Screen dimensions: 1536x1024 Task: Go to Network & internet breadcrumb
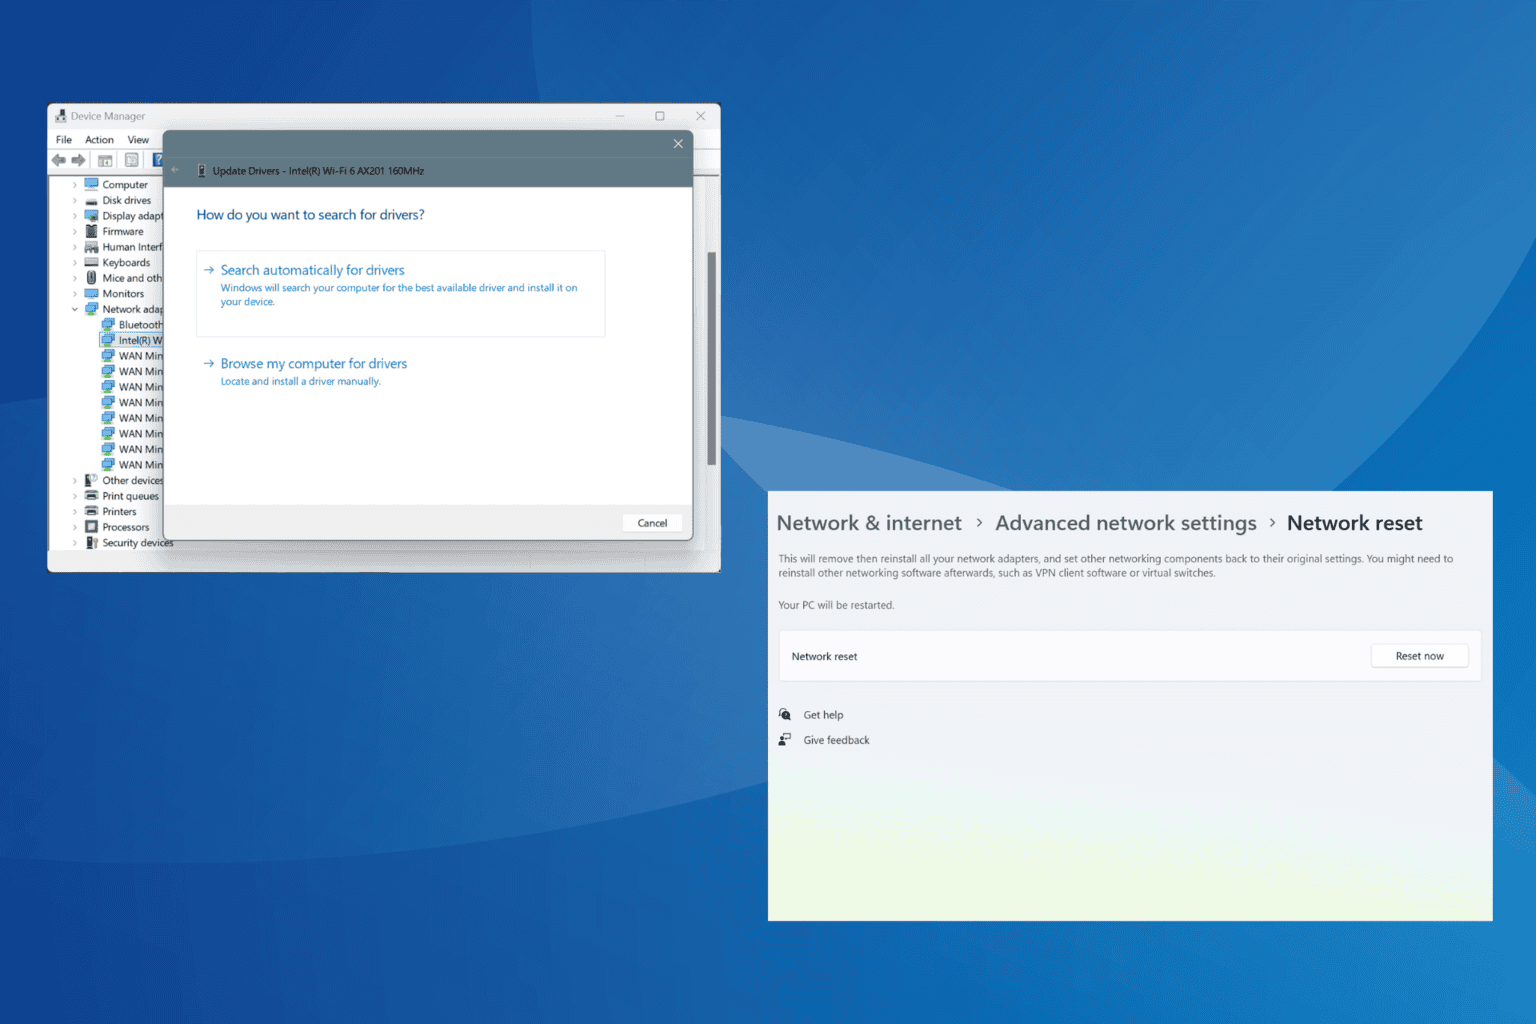[869, 523]
